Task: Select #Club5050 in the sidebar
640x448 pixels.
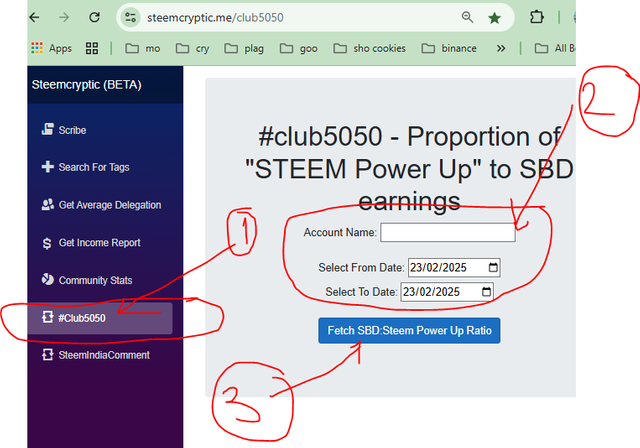Action: click(x=100, y=318)
